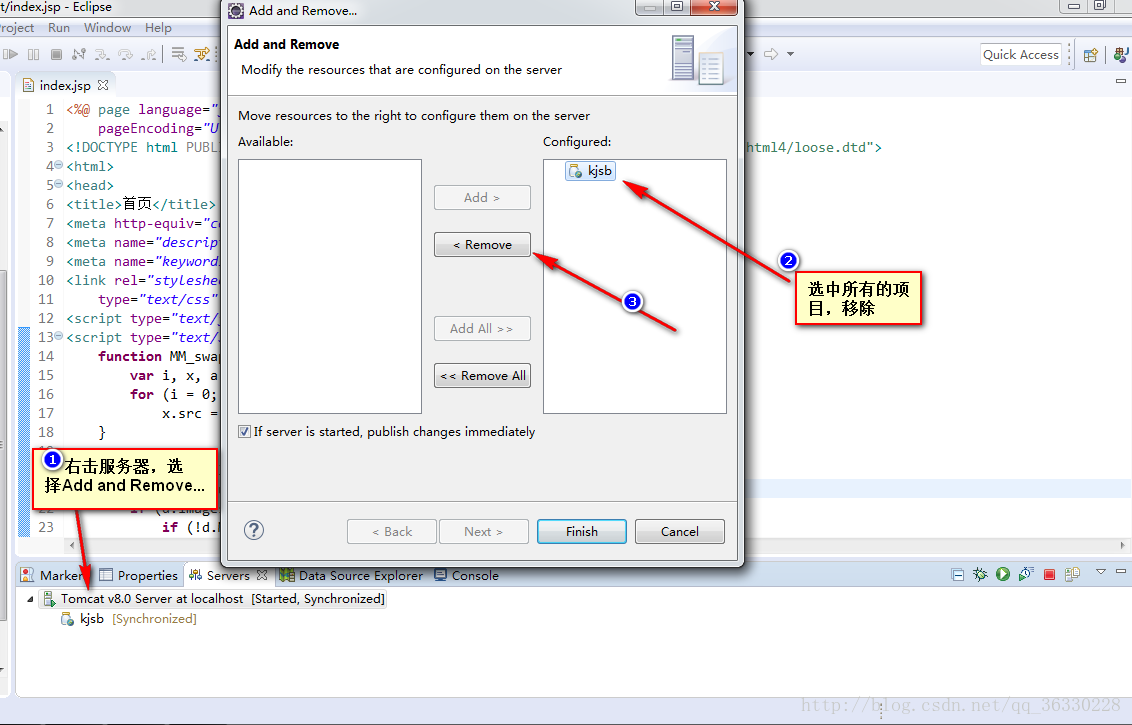Collapse the html tag on line 4

click(59, 165)
